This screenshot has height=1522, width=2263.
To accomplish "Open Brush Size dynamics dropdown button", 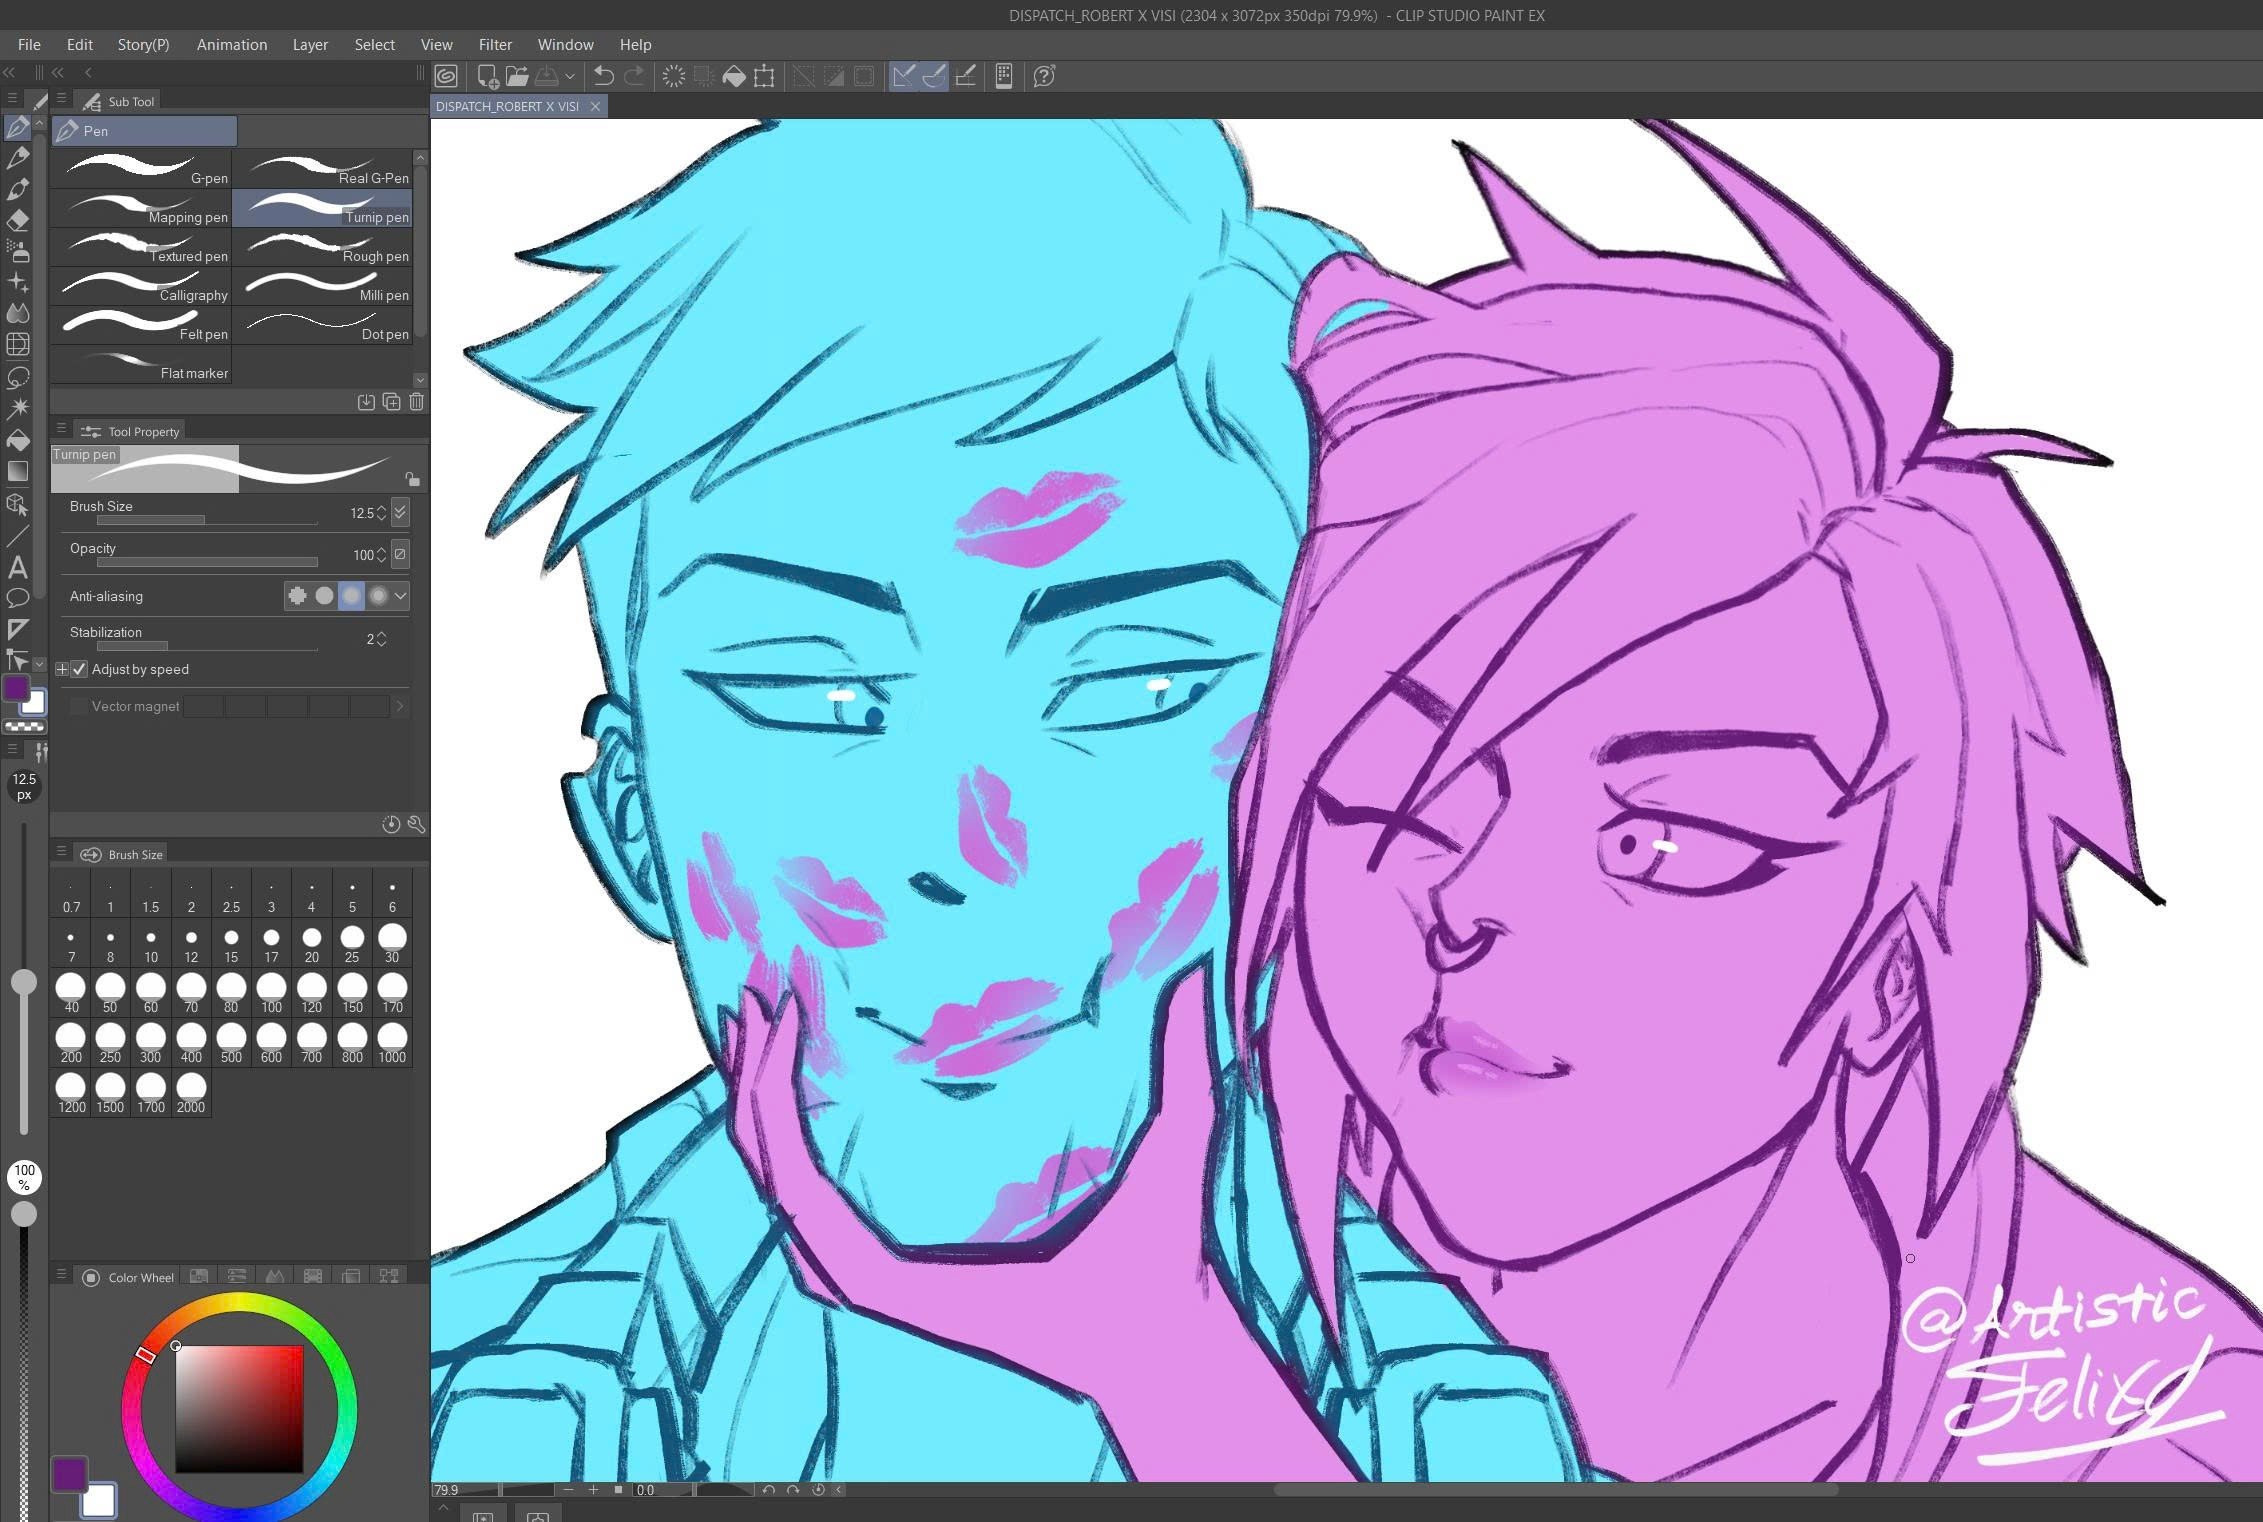I will (x=400, y=512).
